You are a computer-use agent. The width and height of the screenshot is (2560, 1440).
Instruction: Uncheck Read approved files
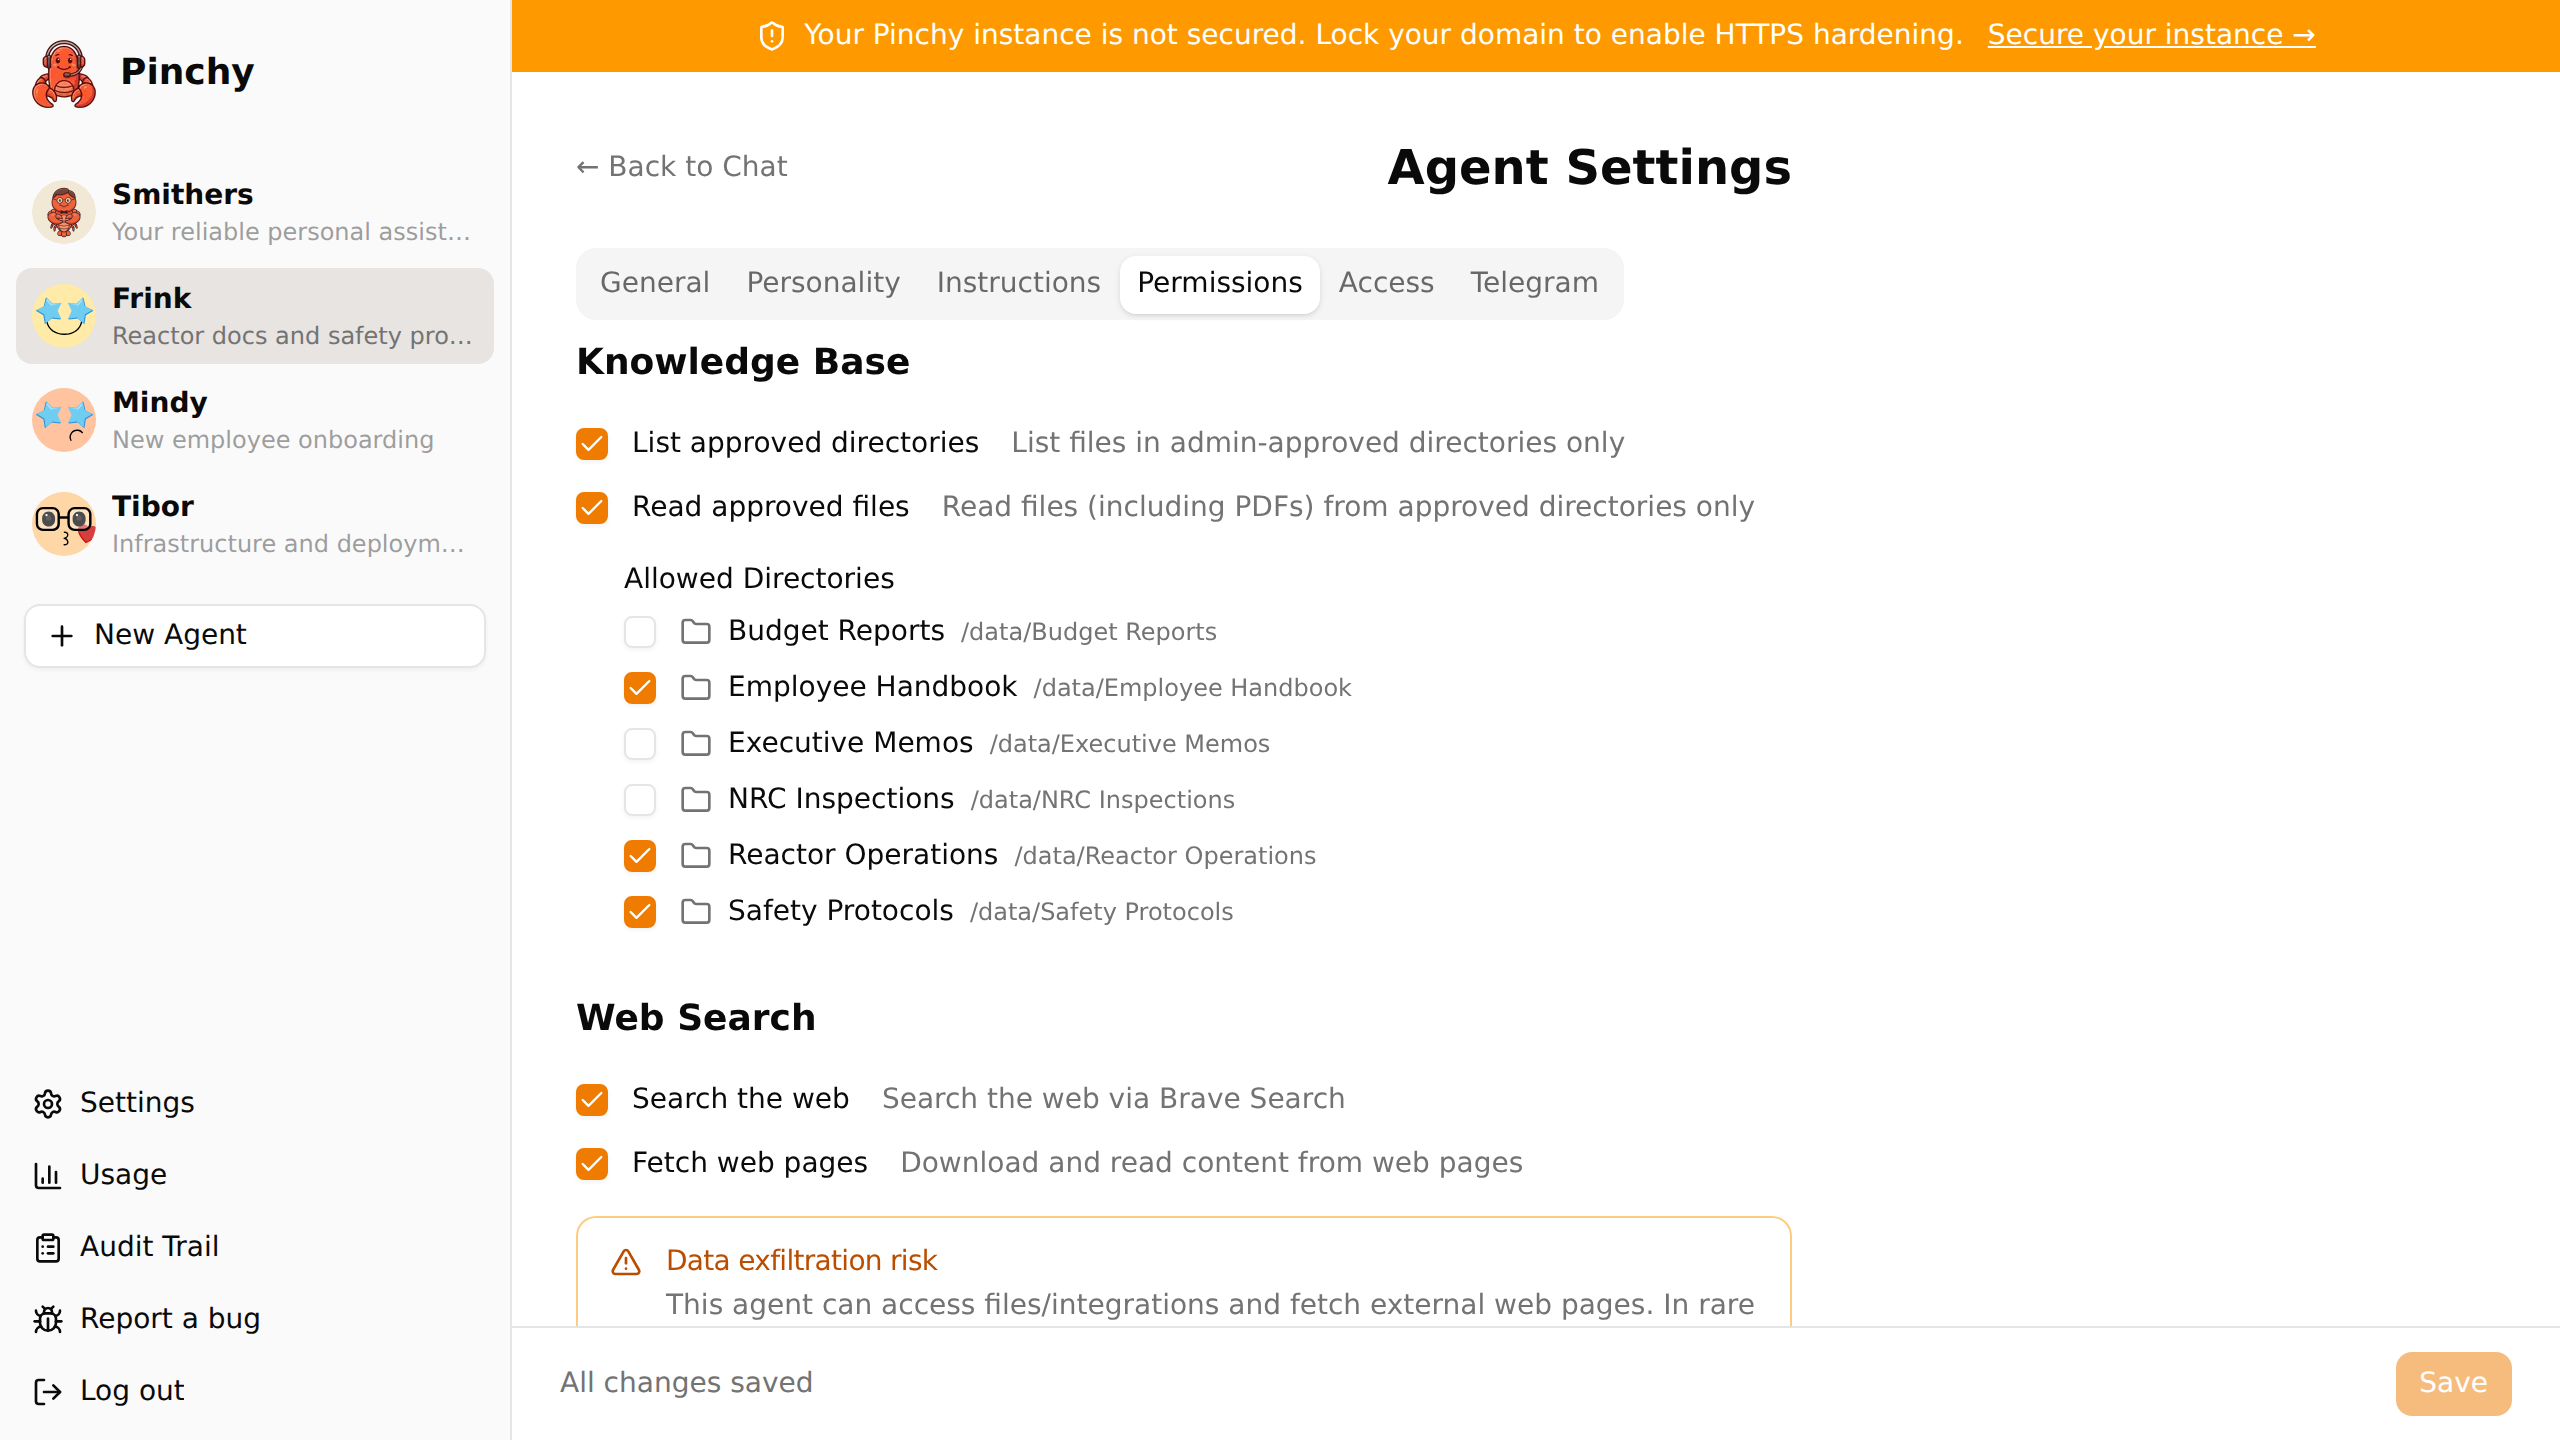(x=592, y=507)
